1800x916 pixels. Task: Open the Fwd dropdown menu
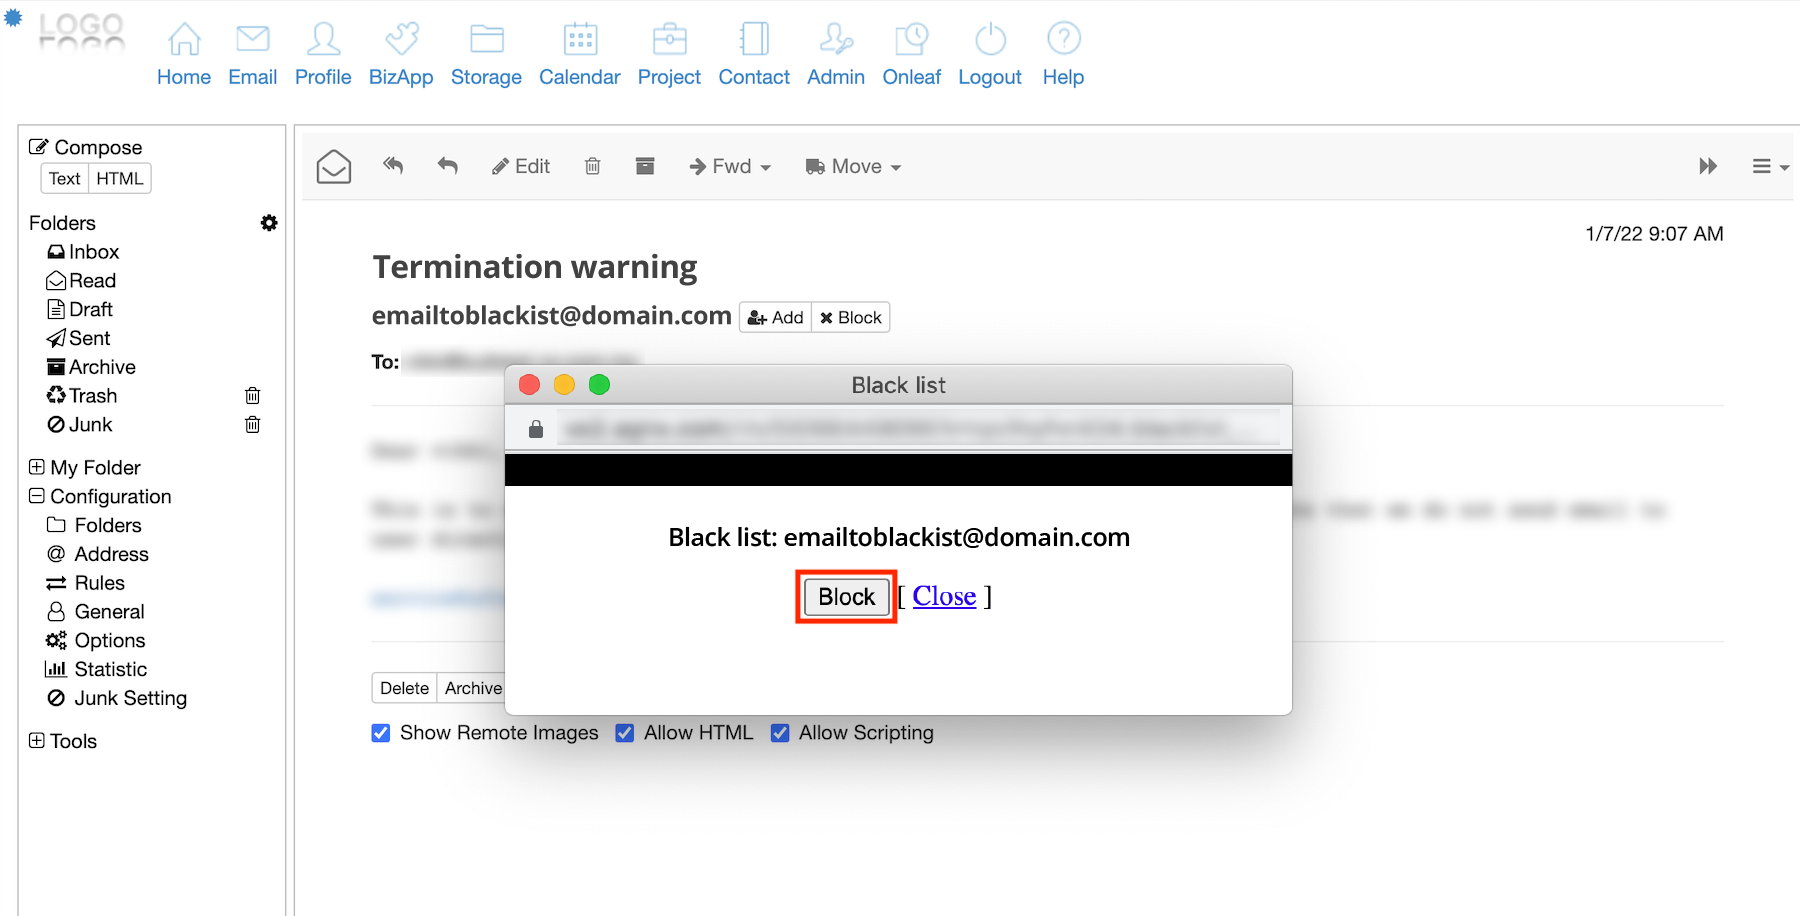click(x=730, y=166)
